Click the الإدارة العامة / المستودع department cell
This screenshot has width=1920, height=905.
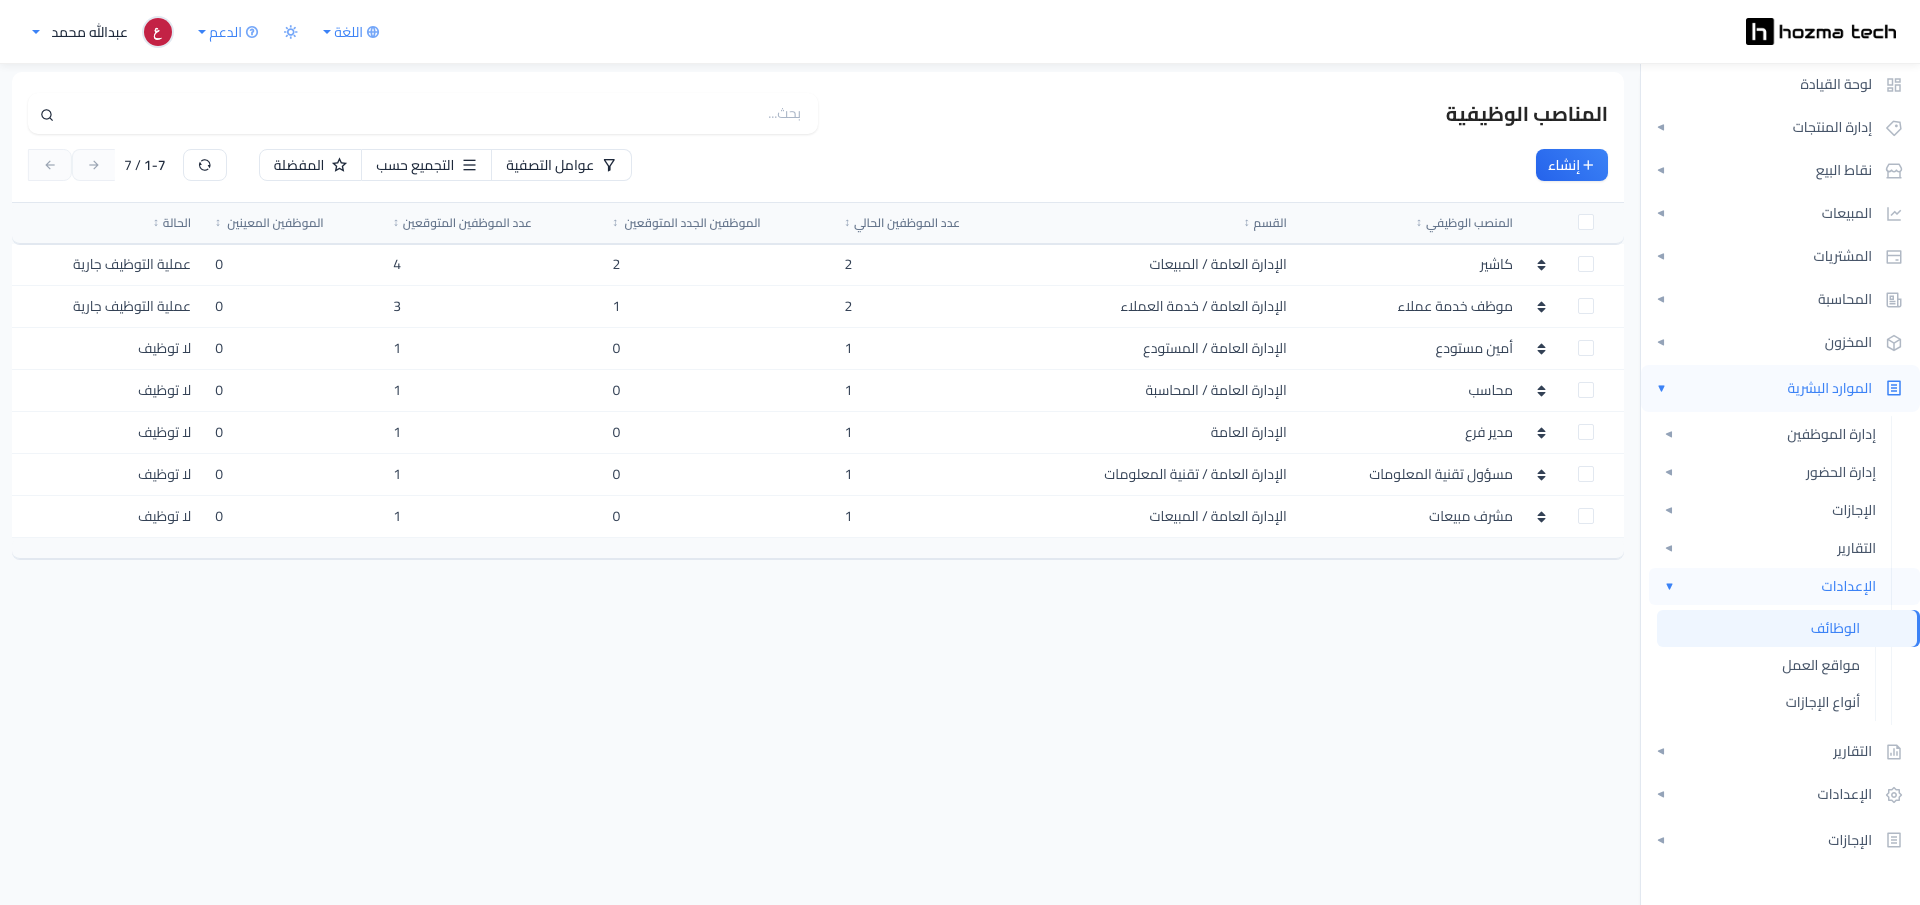click(1214, 349)
